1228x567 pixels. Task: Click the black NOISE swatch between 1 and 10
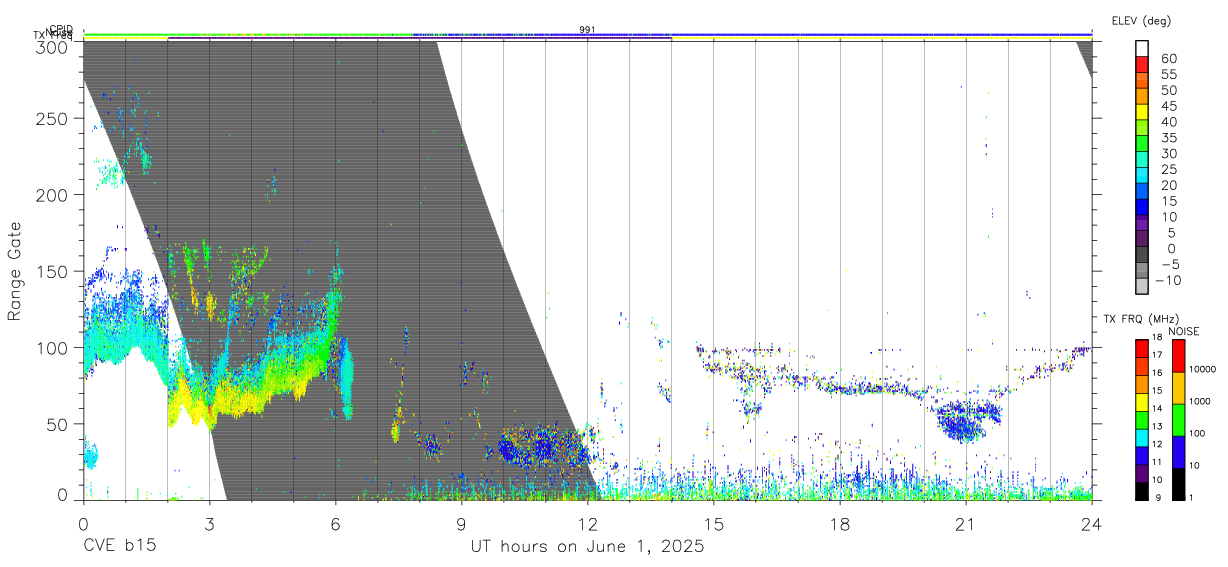[1178, 484]
